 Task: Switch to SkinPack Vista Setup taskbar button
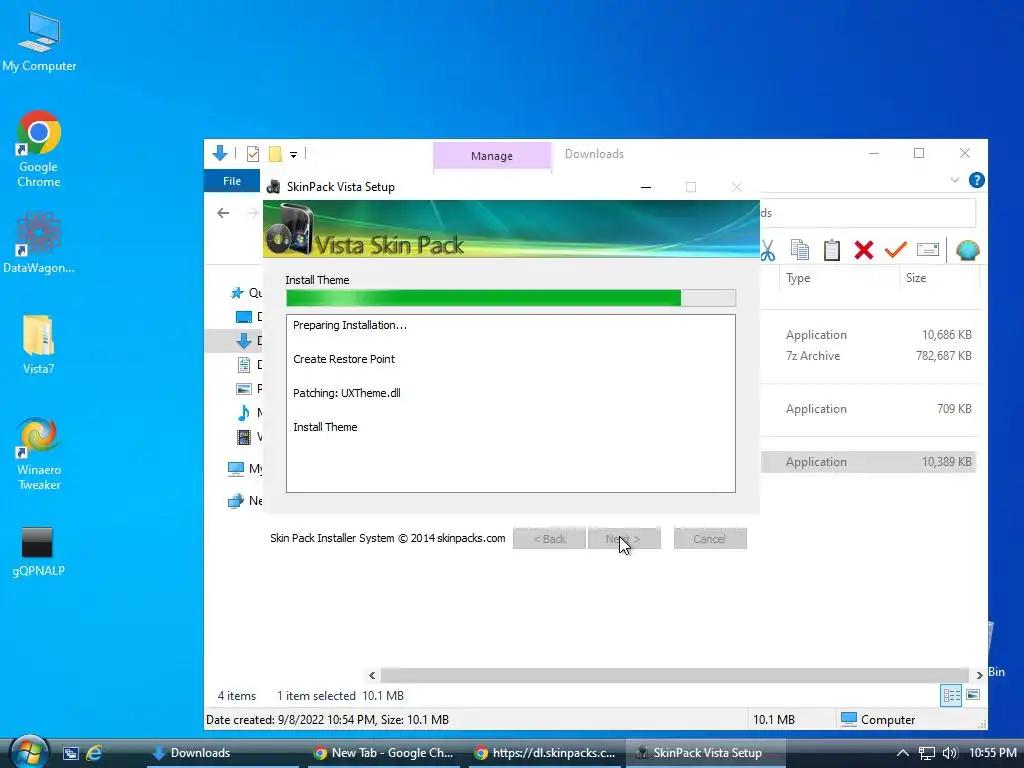click(705, 753)
